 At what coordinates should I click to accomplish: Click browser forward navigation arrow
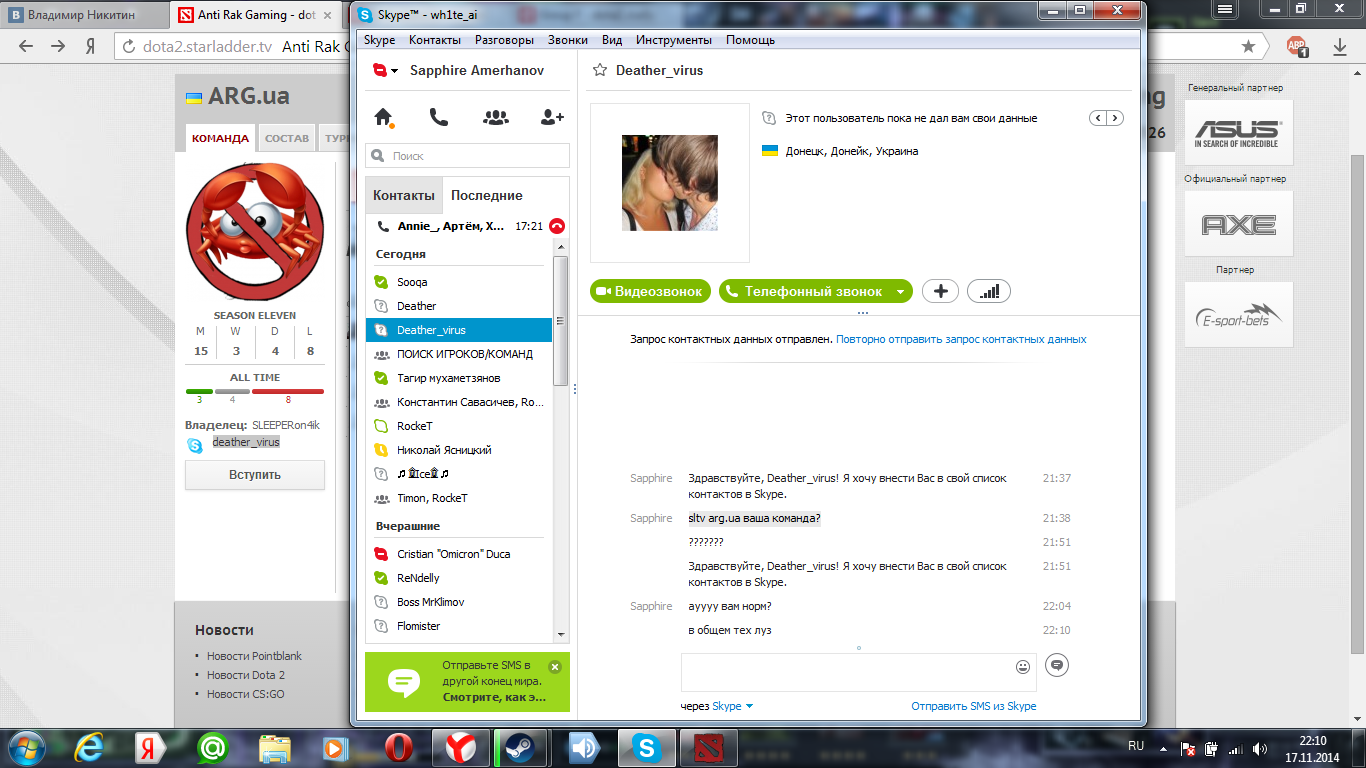click(58, 47)
